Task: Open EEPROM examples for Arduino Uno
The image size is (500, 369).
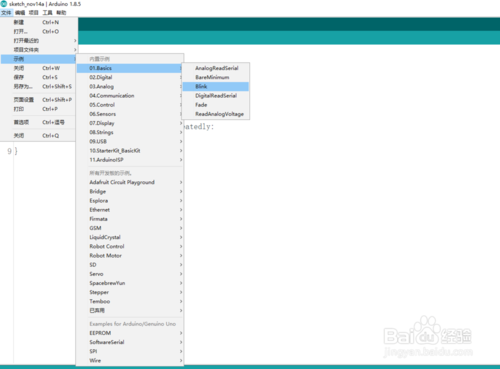Action: click(130, 333)
